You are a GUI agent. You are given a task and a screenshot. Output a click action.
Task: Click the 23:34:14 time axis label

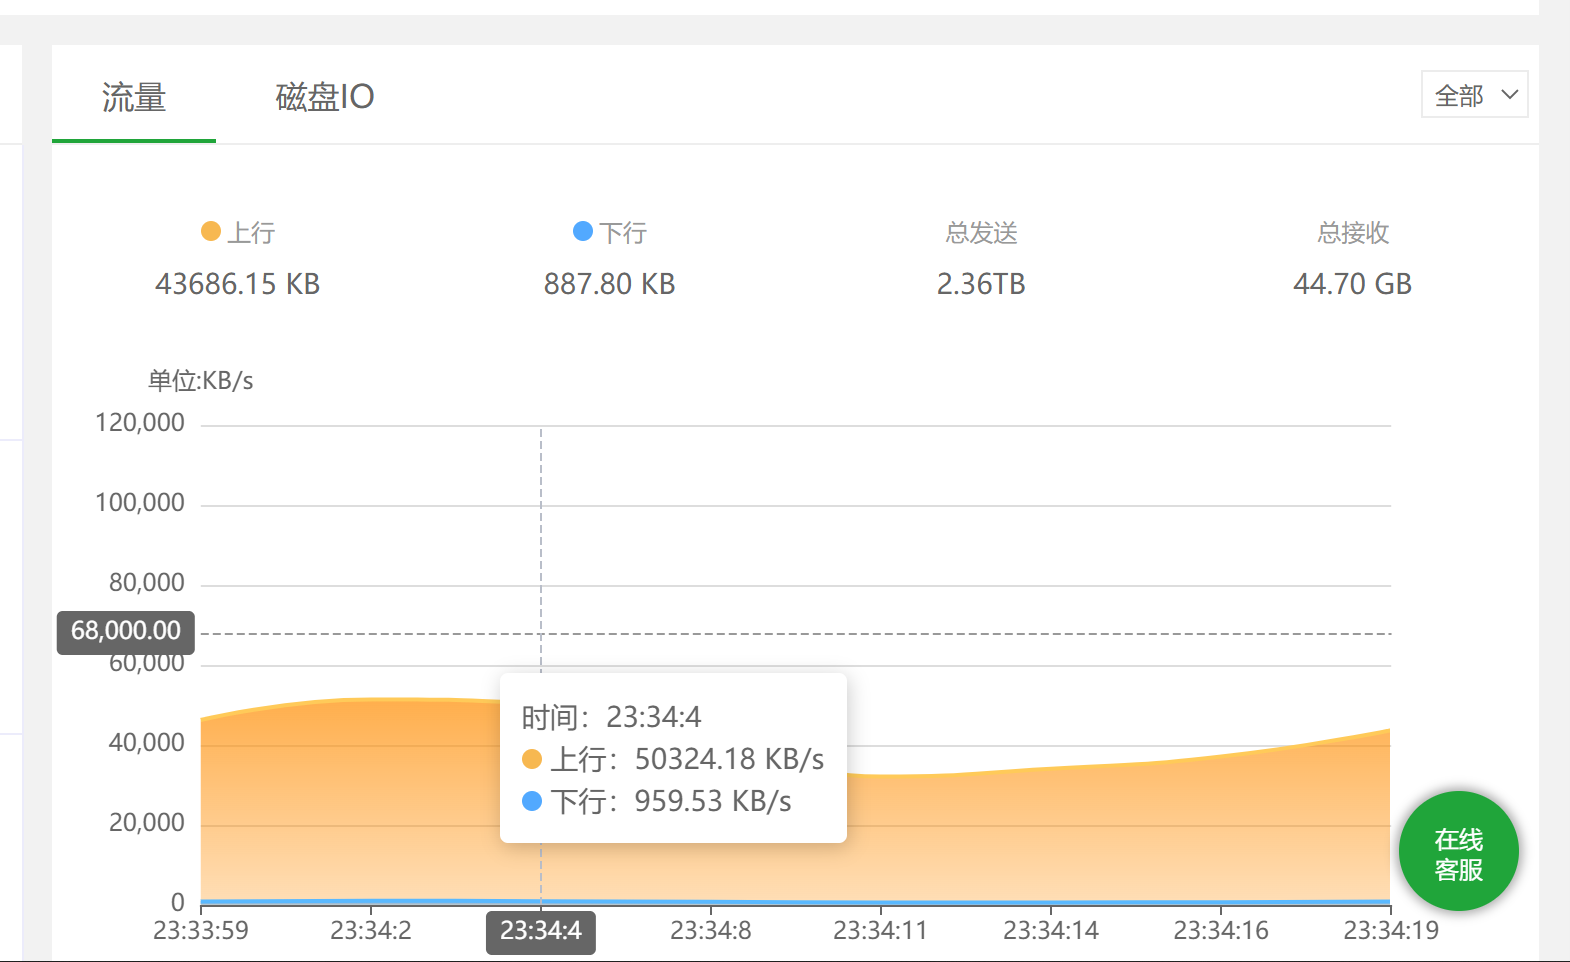pyautogui.click(x=1051, y=931)
